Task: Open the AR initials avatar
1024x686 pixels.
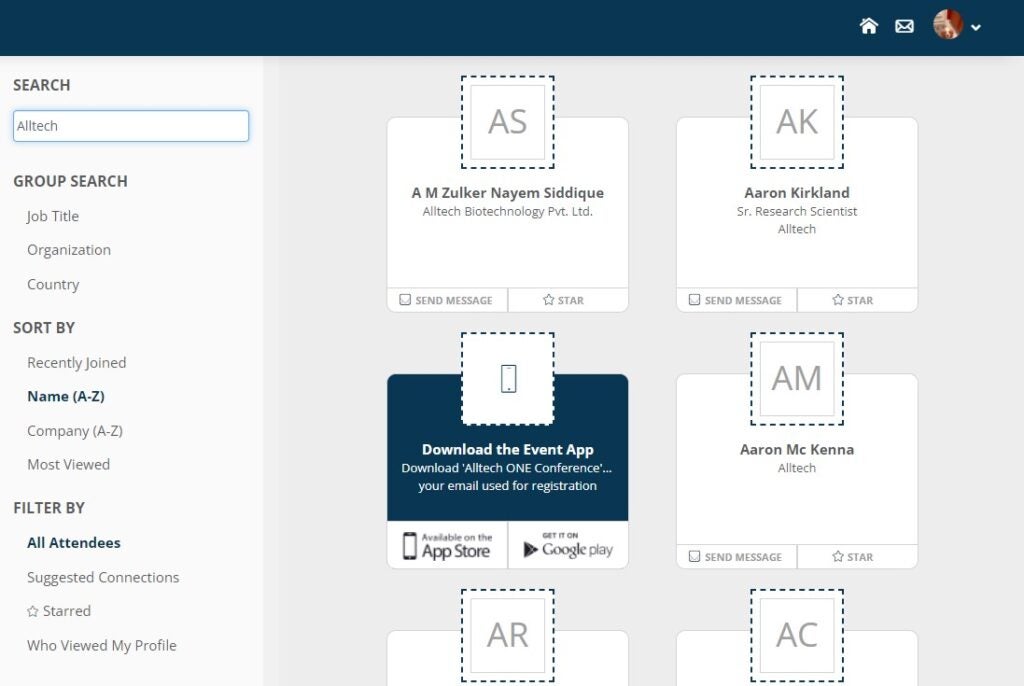Action: pos(507,636)
